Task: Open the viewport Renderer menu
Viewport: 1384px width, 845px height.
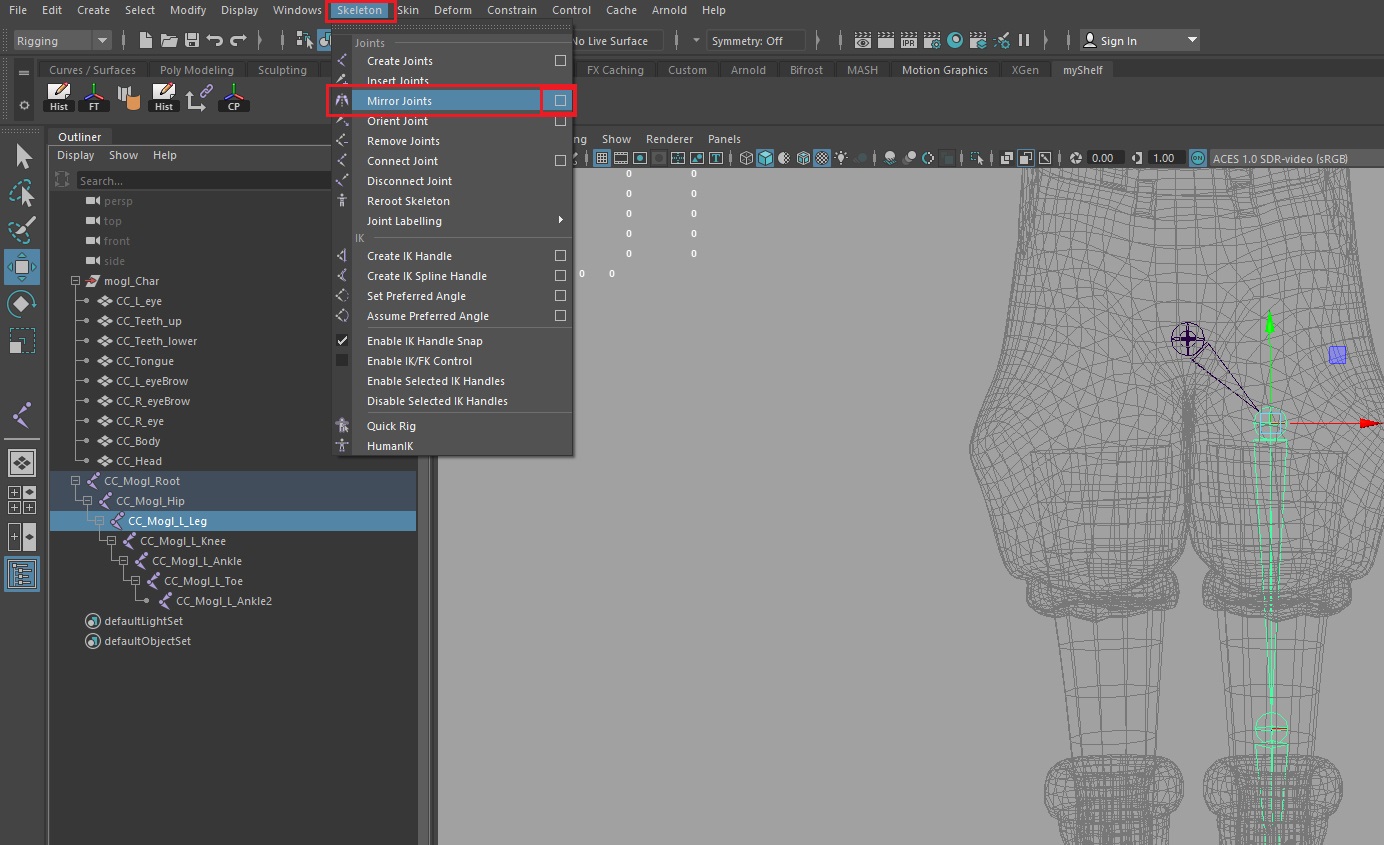Action: pos(669,139)
